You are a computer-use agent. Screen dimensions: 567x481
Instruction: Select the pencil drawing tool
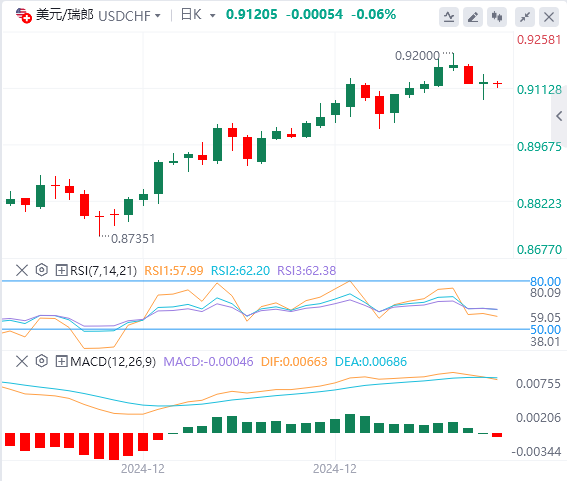[x=473, y=17]
